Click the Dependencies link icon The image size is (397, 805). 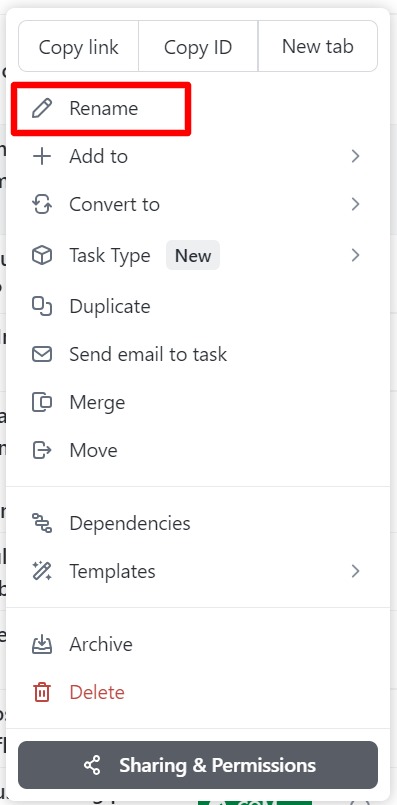(x=42, y=523)
